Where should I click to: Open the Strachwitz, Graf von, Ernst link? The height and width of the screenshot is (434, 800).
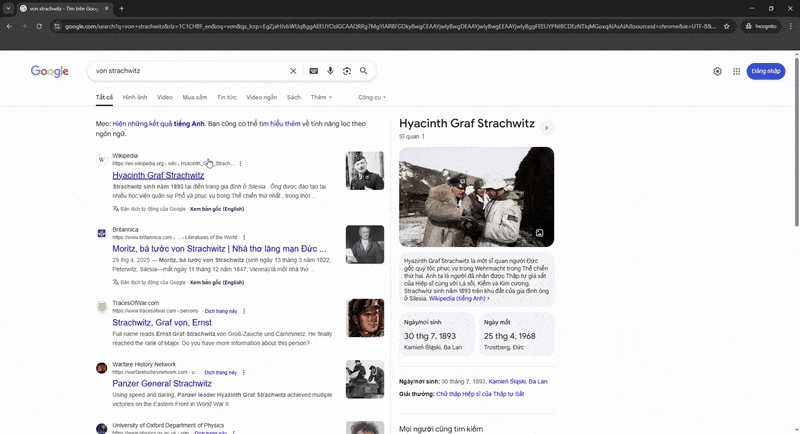(162, 322)
